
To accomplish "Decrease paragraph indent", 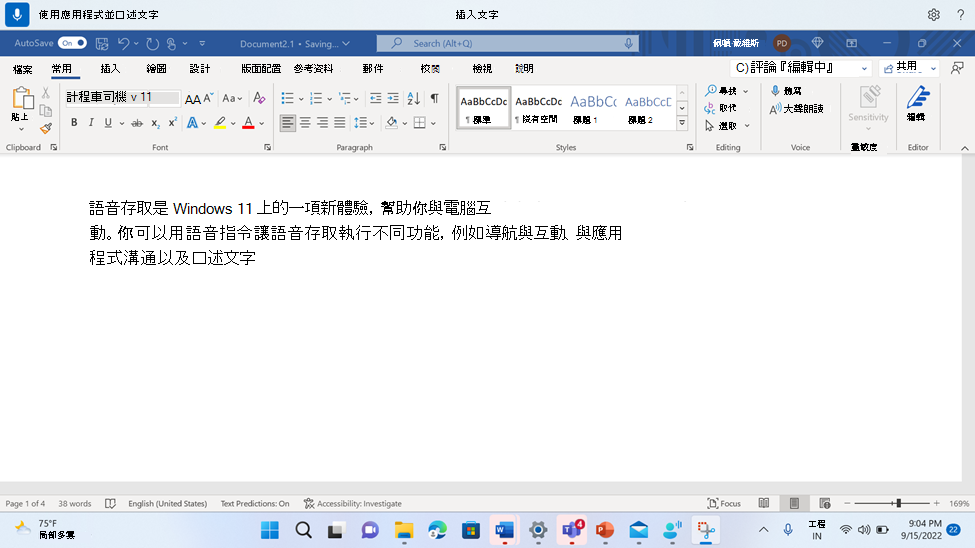I will (x=376, y=98).
